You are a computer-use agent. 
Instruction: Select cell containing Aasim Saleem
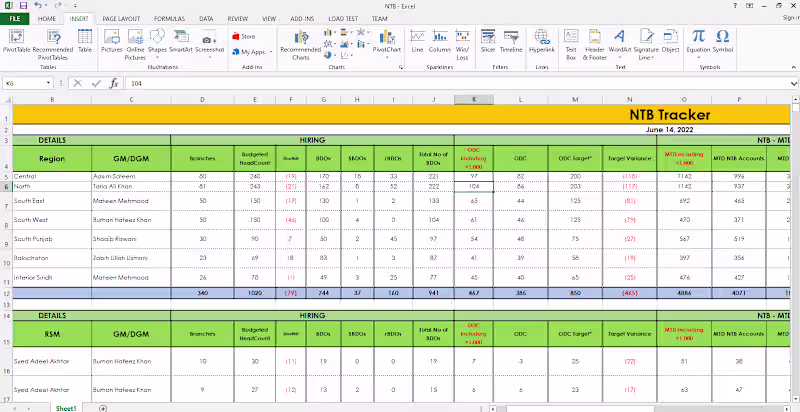[x=132, y=176]
